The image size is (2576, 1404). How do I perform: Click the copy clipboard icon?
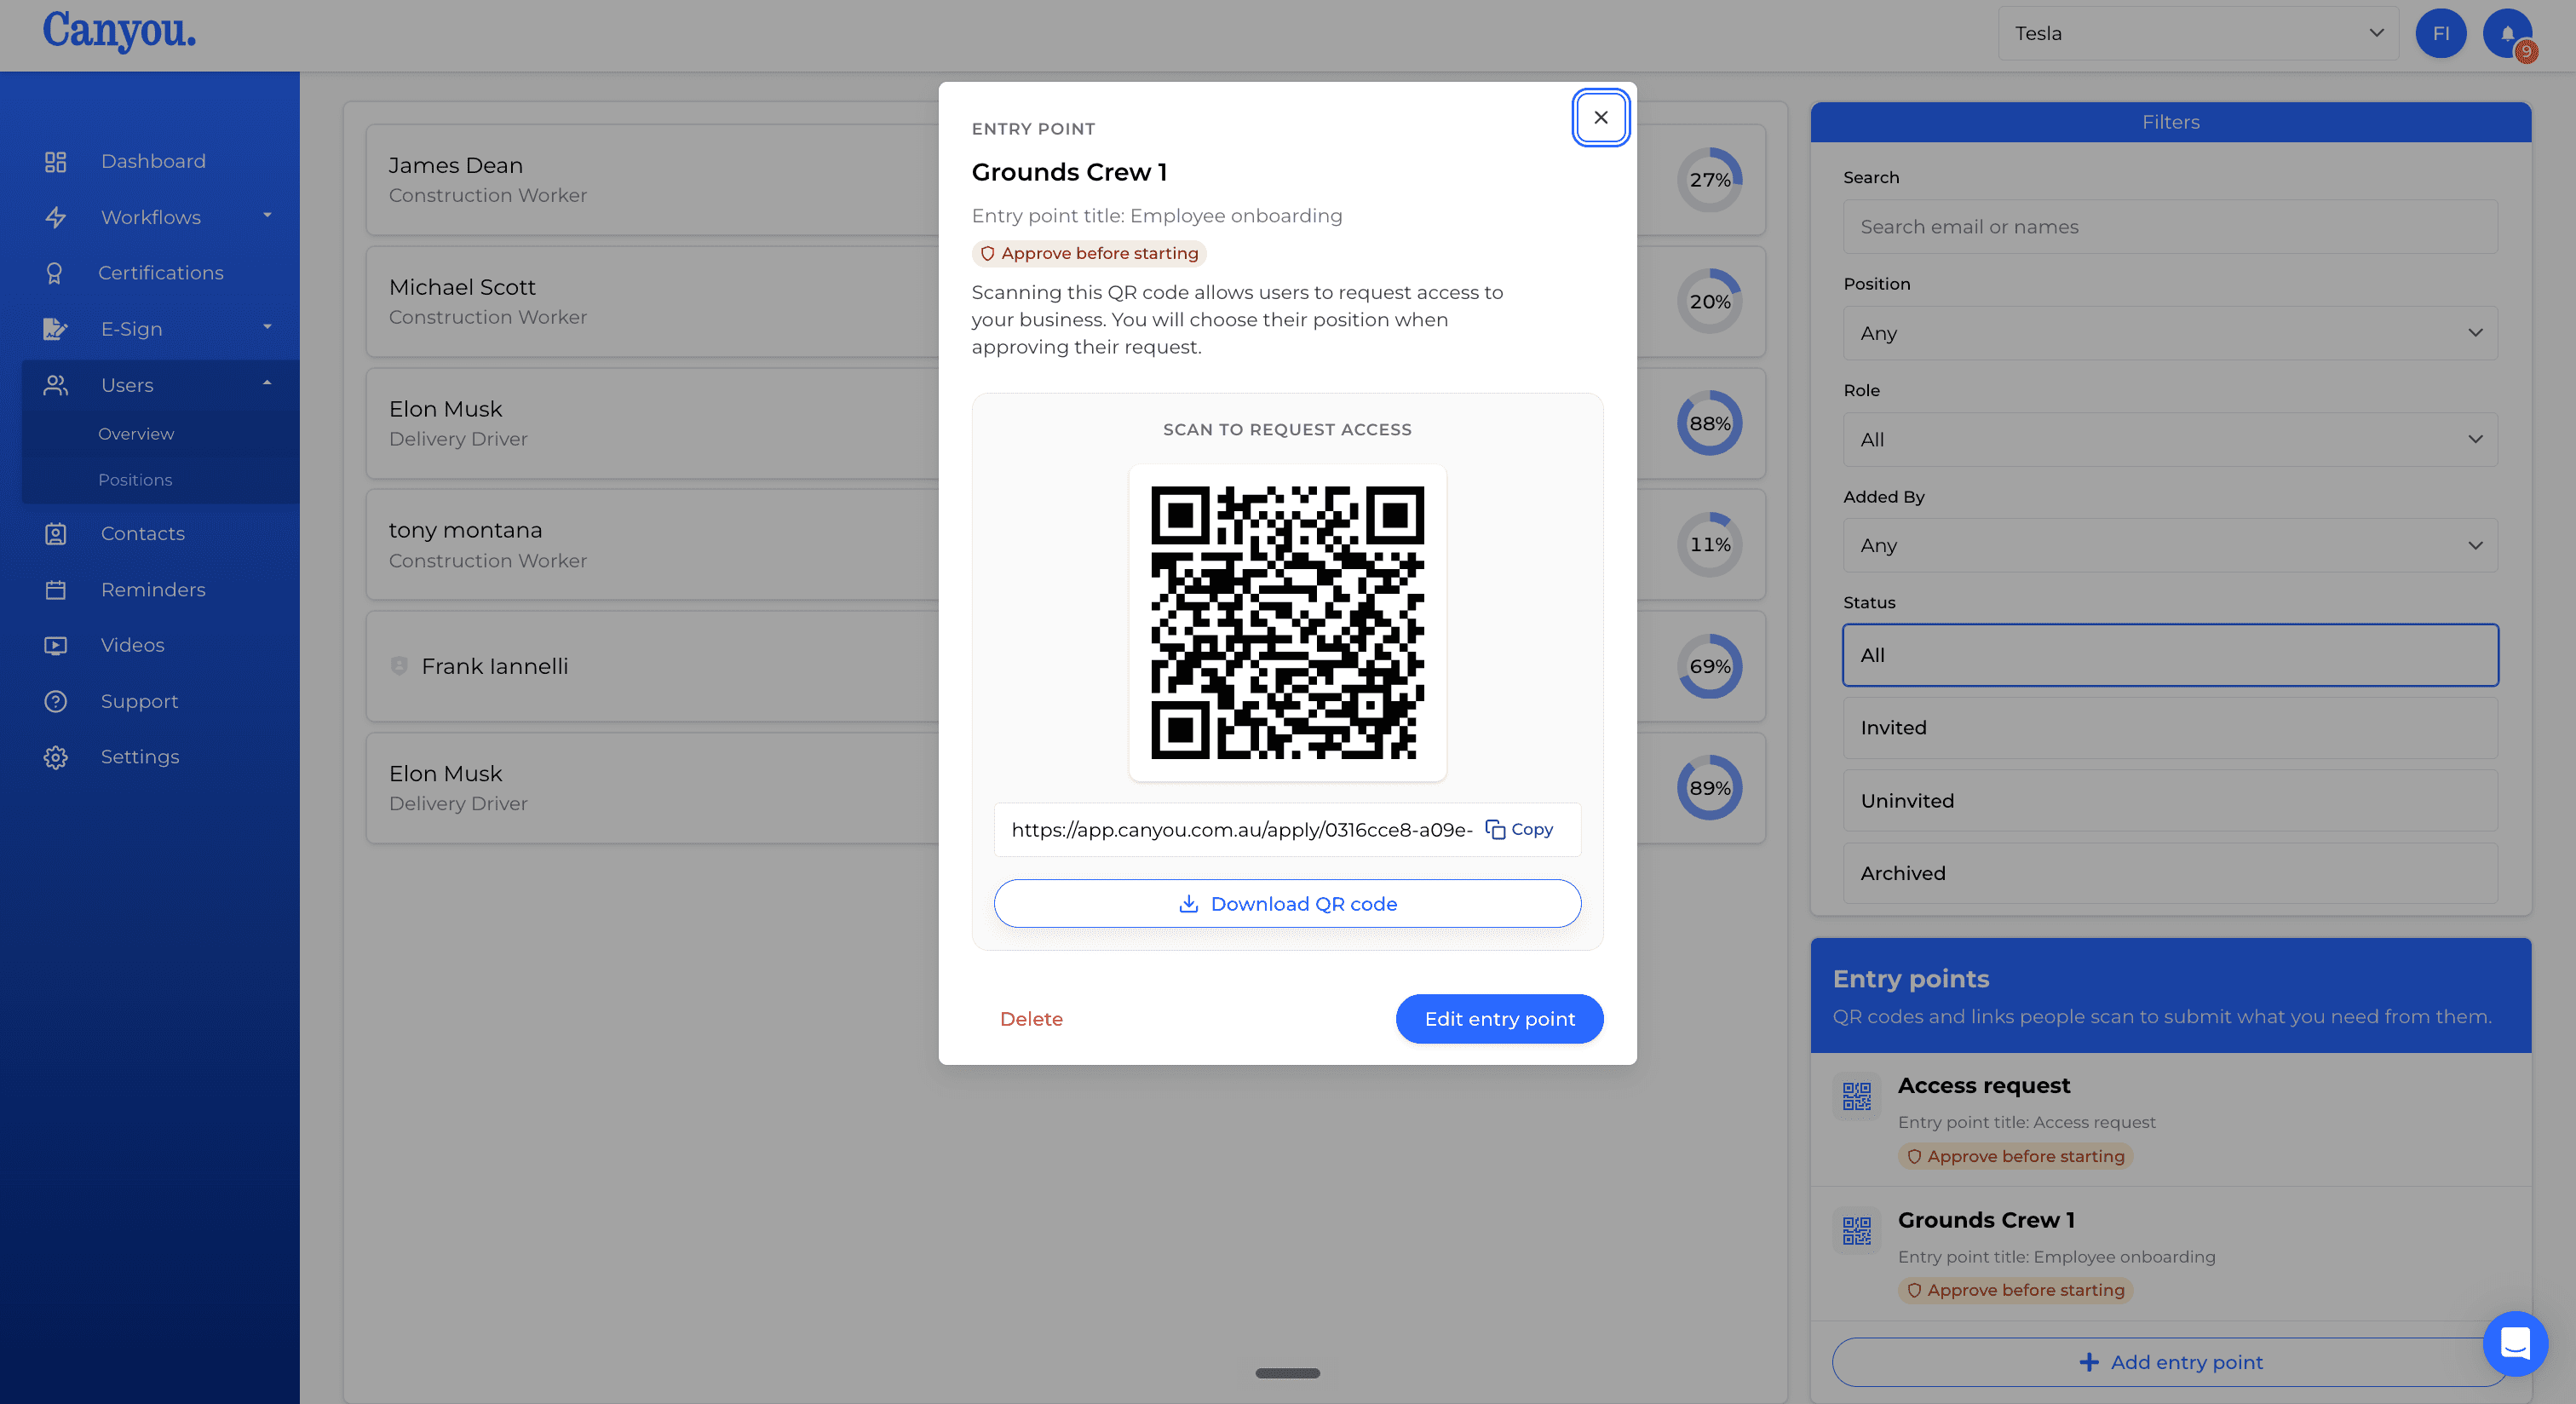[x=1495, y=829]
